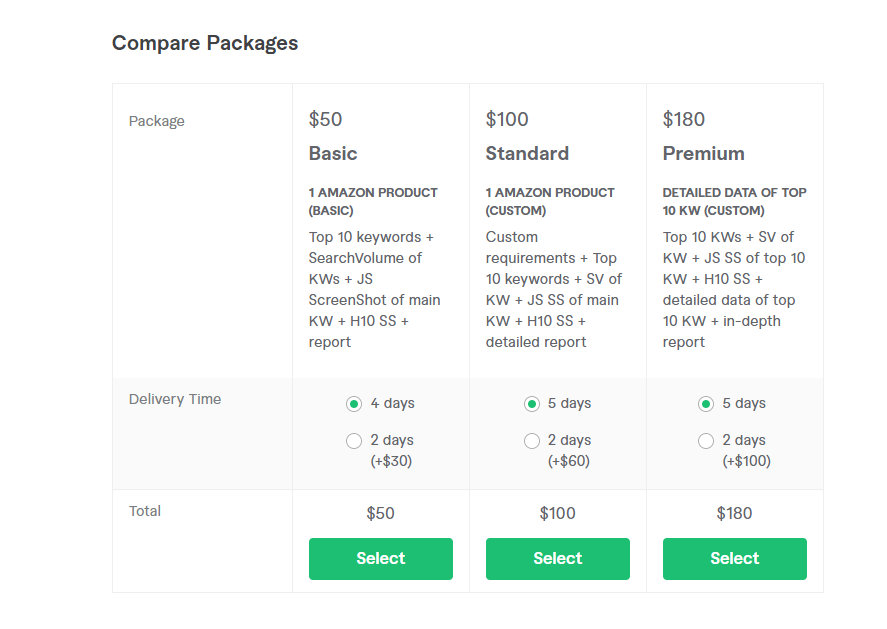Viewport: 887px width, 629px height.
Task: Select the 2 days (+$100) delivery option
Action: tap(706, 441)
